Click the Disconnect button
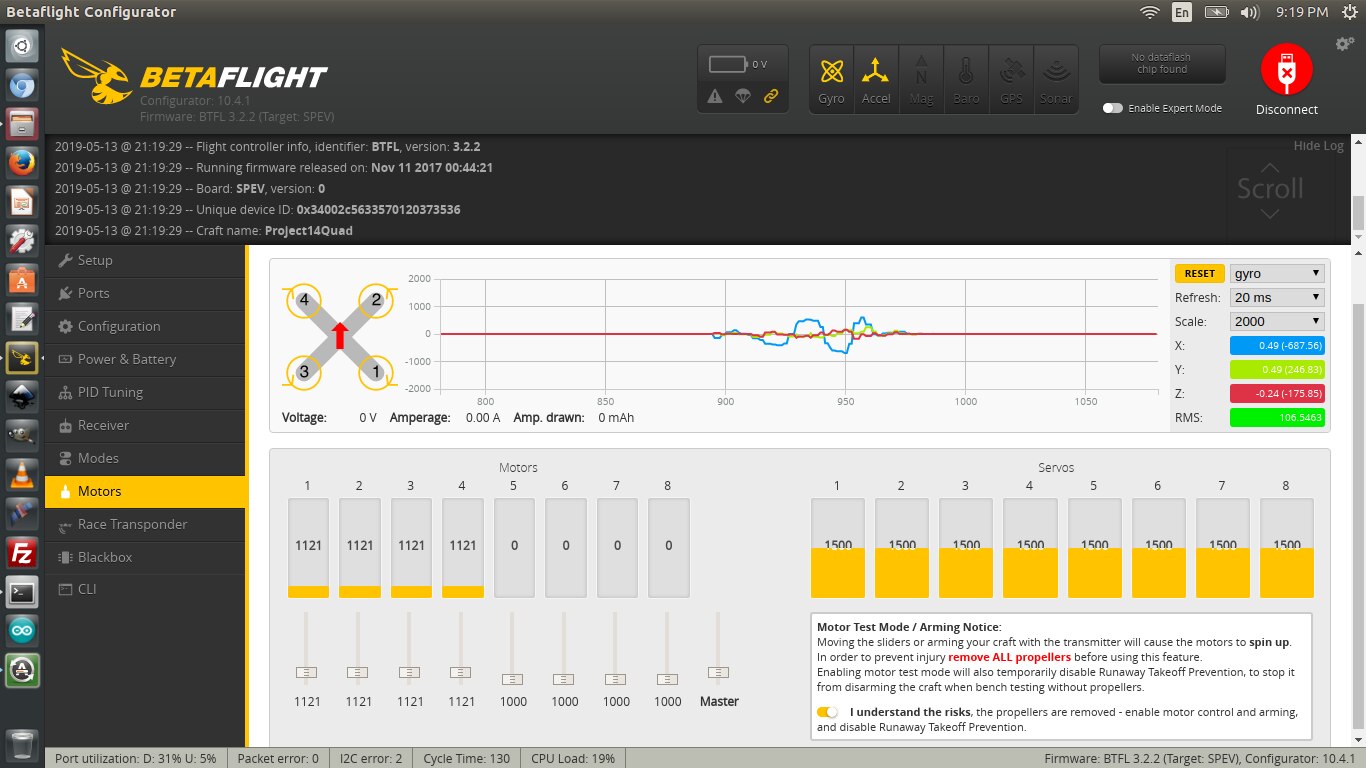 point(1287,81)
